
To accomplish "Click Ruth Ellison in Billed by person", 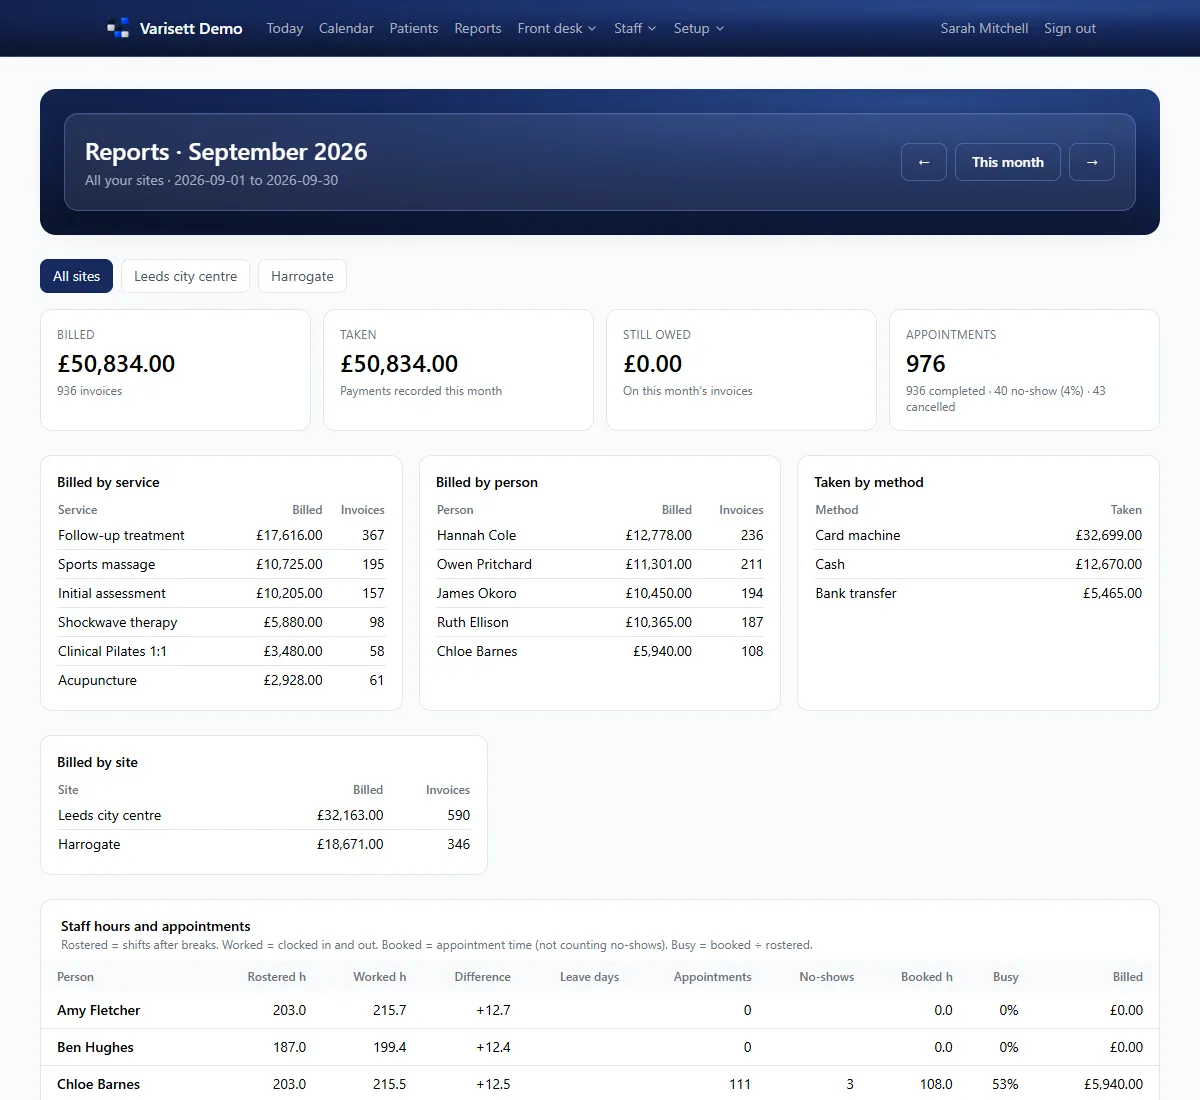I will 472,622.
